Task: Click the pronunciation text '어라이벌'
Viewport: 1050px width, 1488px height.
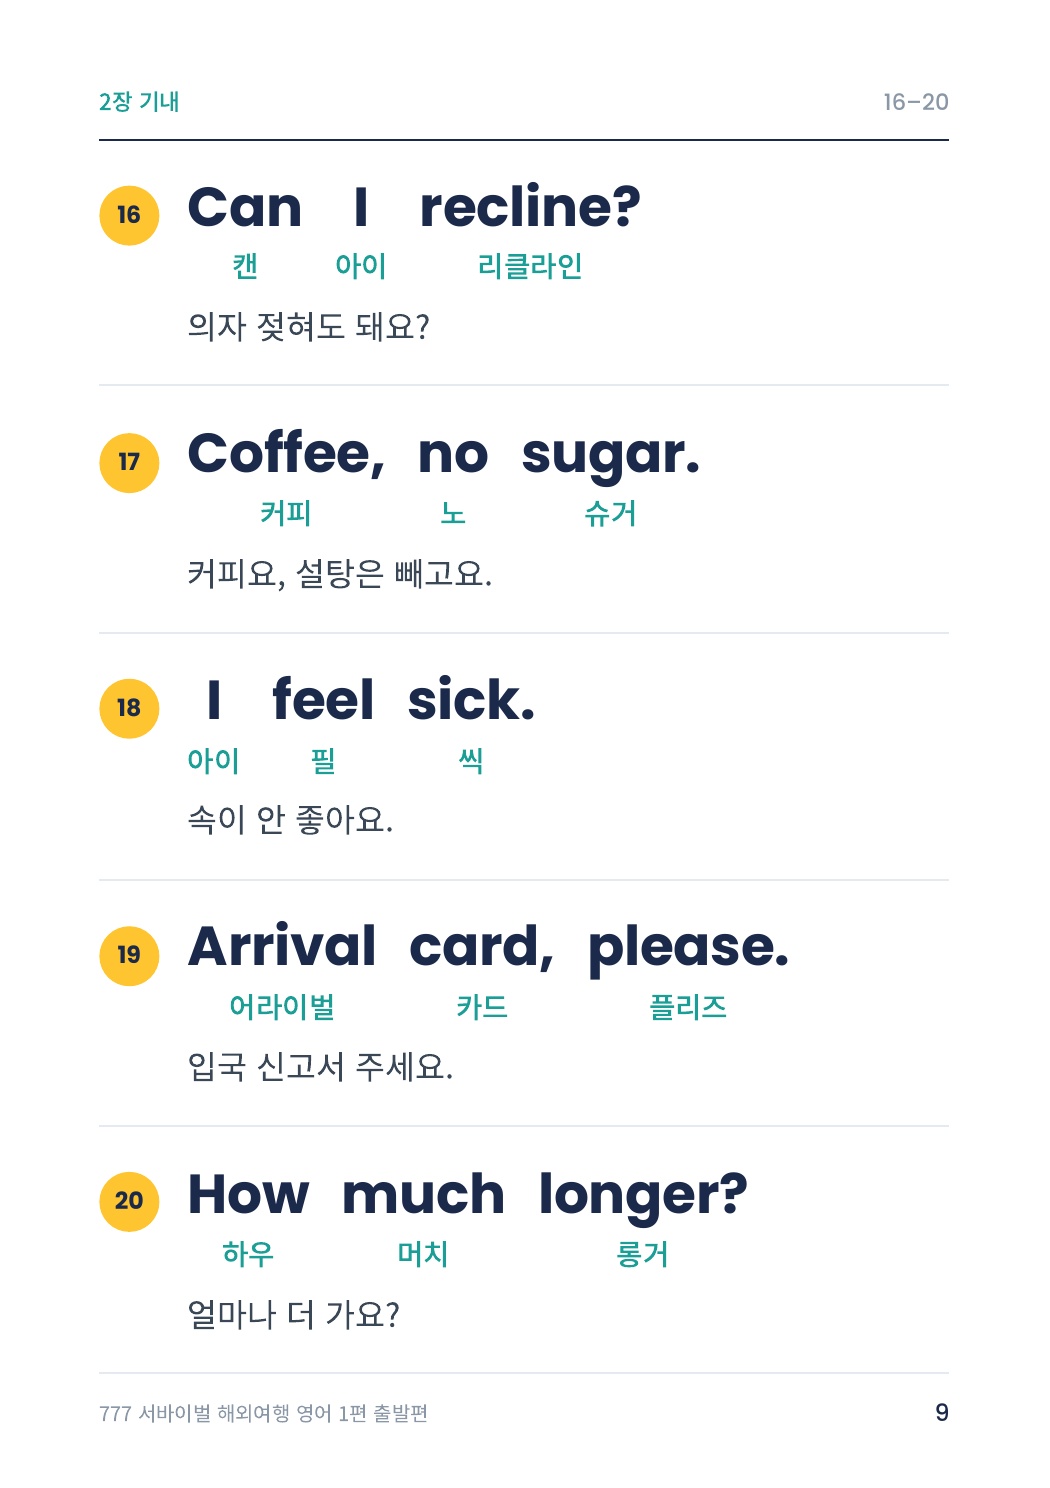Action: (x=282, y=1006)
